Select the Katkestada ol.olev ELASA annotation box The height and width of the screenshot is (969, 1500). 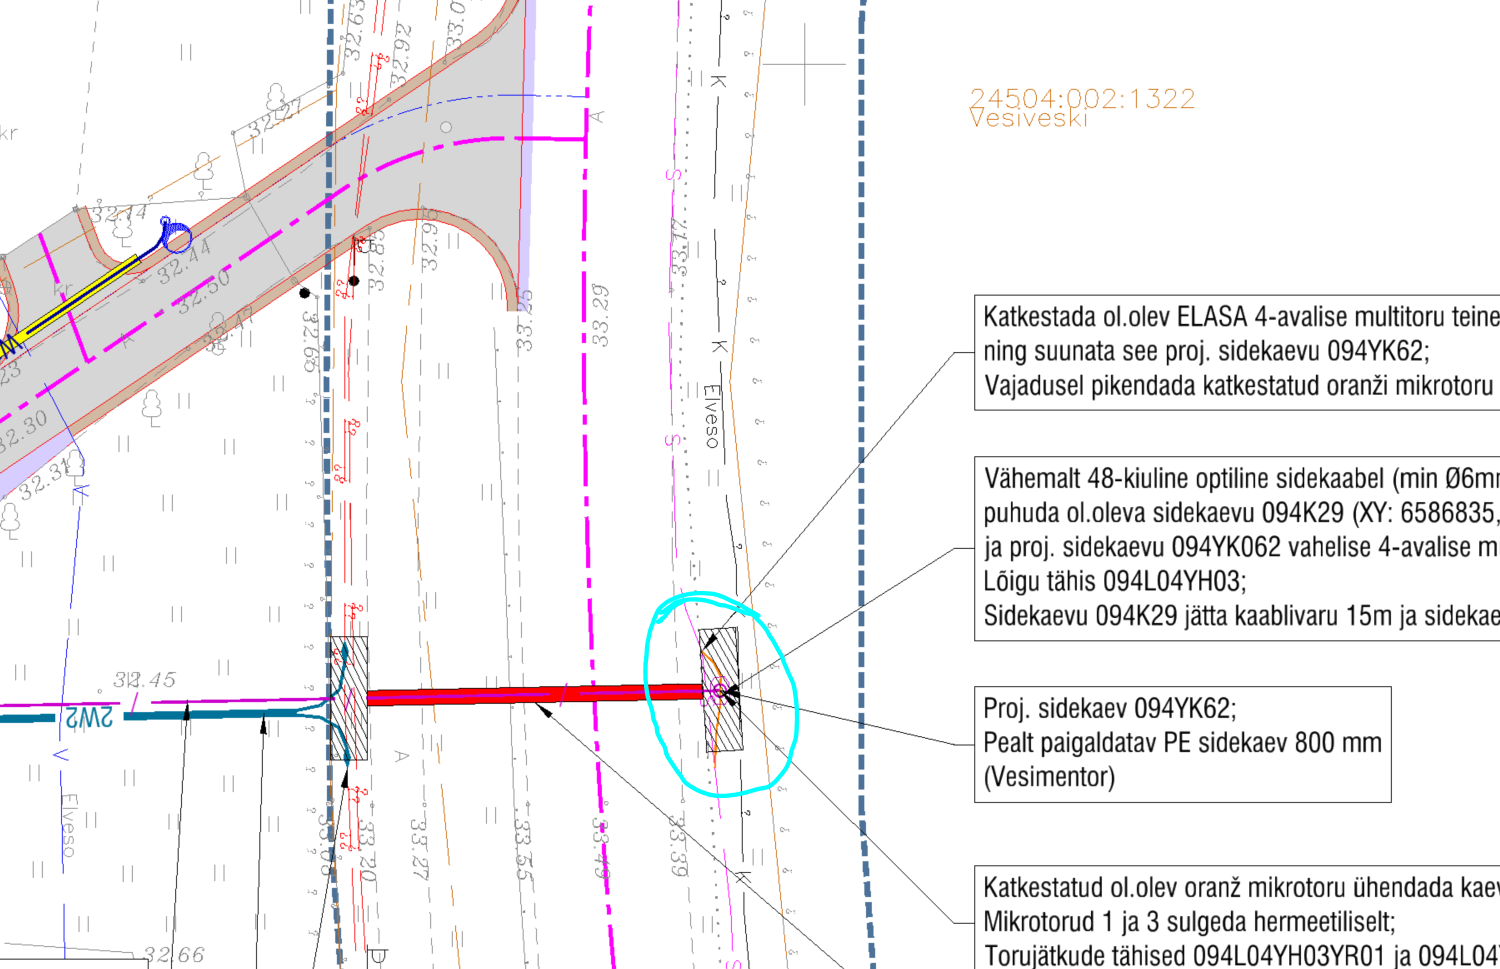pos(1238,351)
